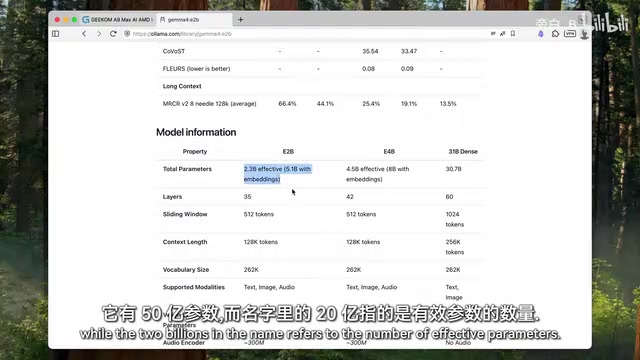Click the CoVoST row label
The image size is (640, 360).
(174, 51)
